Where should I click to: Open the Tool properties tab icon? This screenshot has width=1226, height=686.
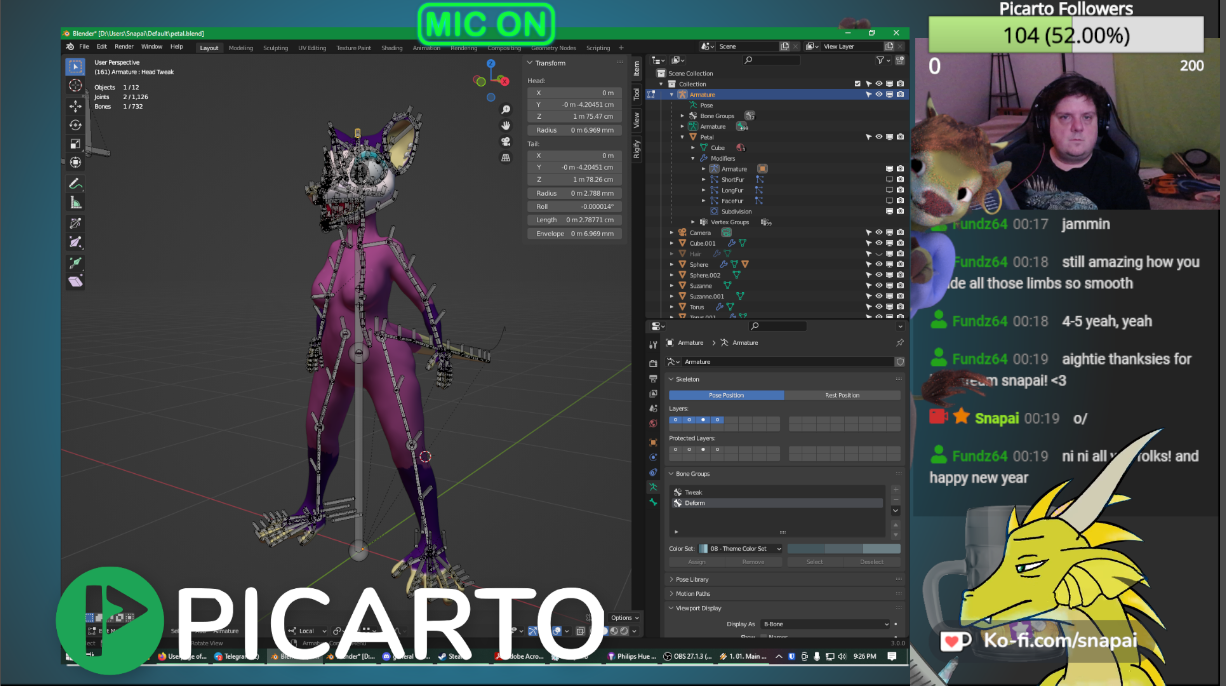pos(653,343)
